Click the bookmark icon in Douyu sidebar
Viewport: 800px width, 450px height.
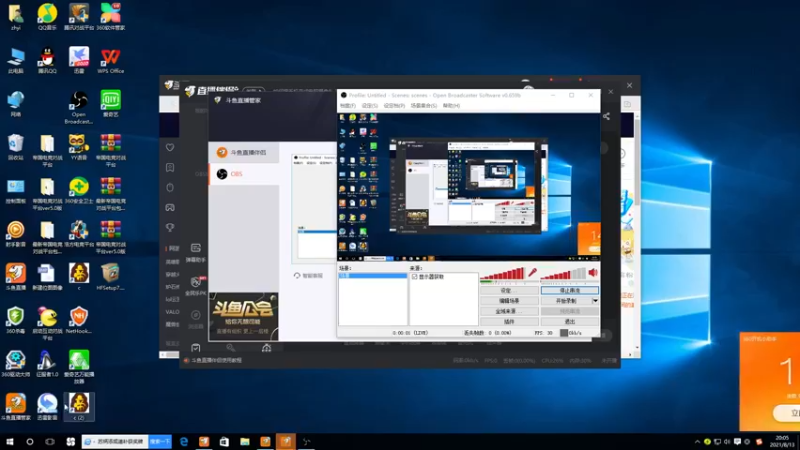(170, 167)
